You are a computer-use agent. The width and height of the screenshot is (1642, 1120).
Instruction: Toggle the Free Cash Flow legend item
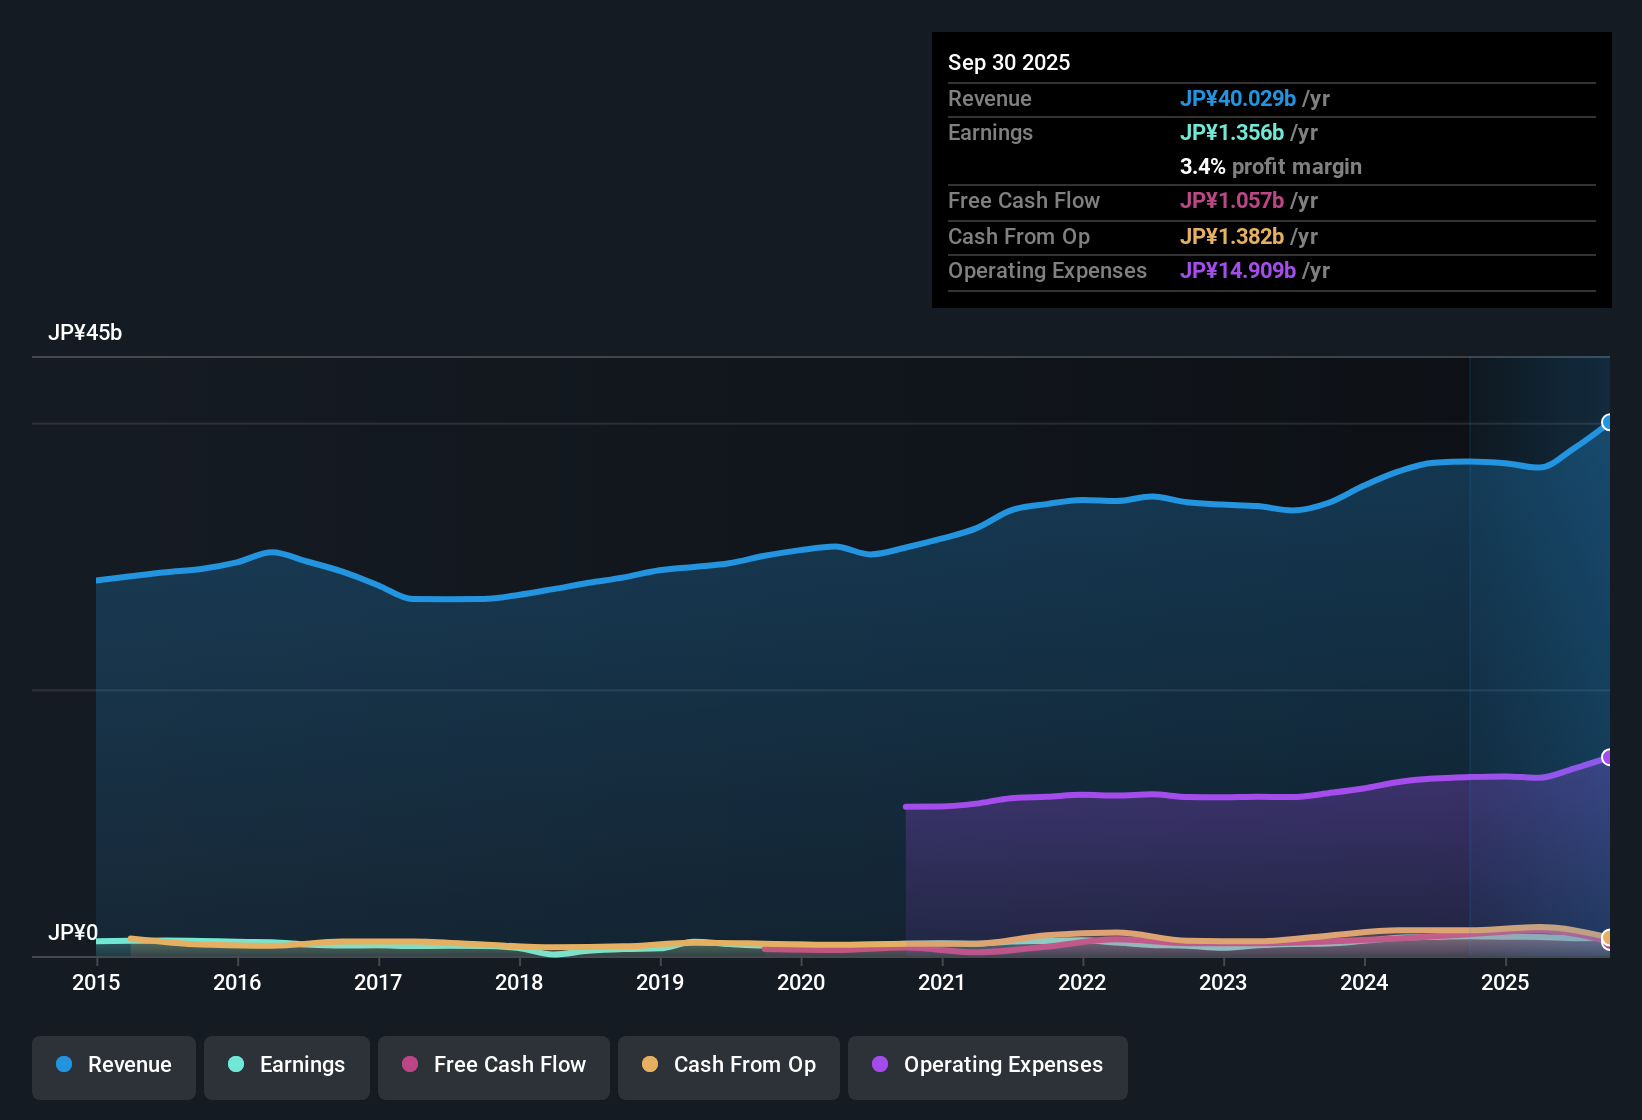(x=493, y=1065)
